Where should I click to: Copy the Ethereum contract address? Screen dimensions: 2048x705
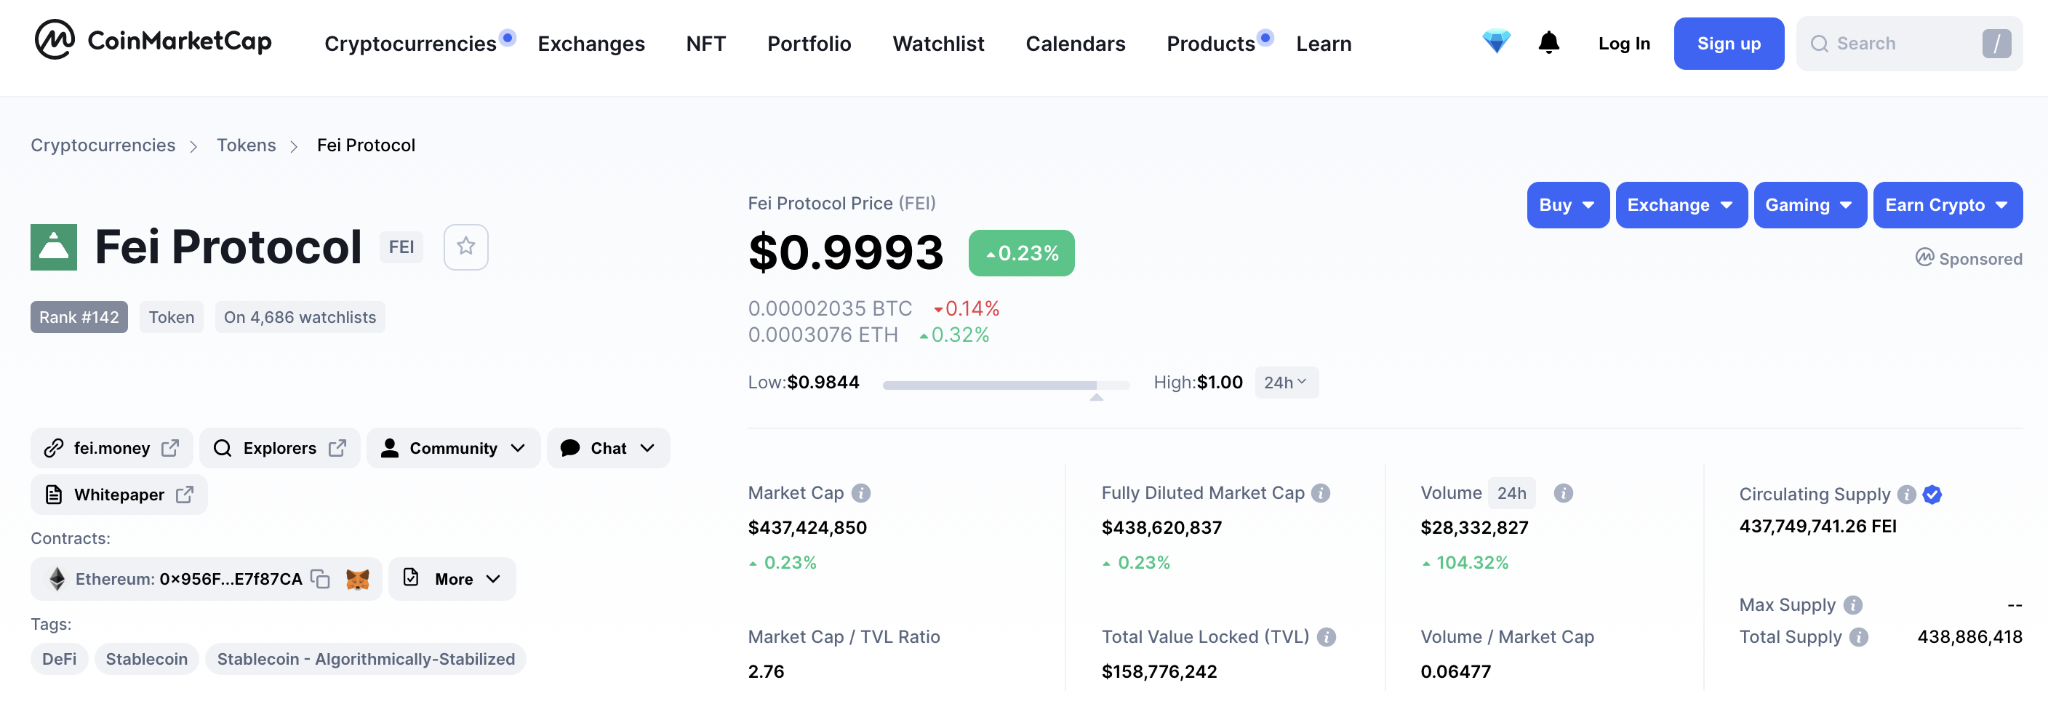(x=320, y=579)
